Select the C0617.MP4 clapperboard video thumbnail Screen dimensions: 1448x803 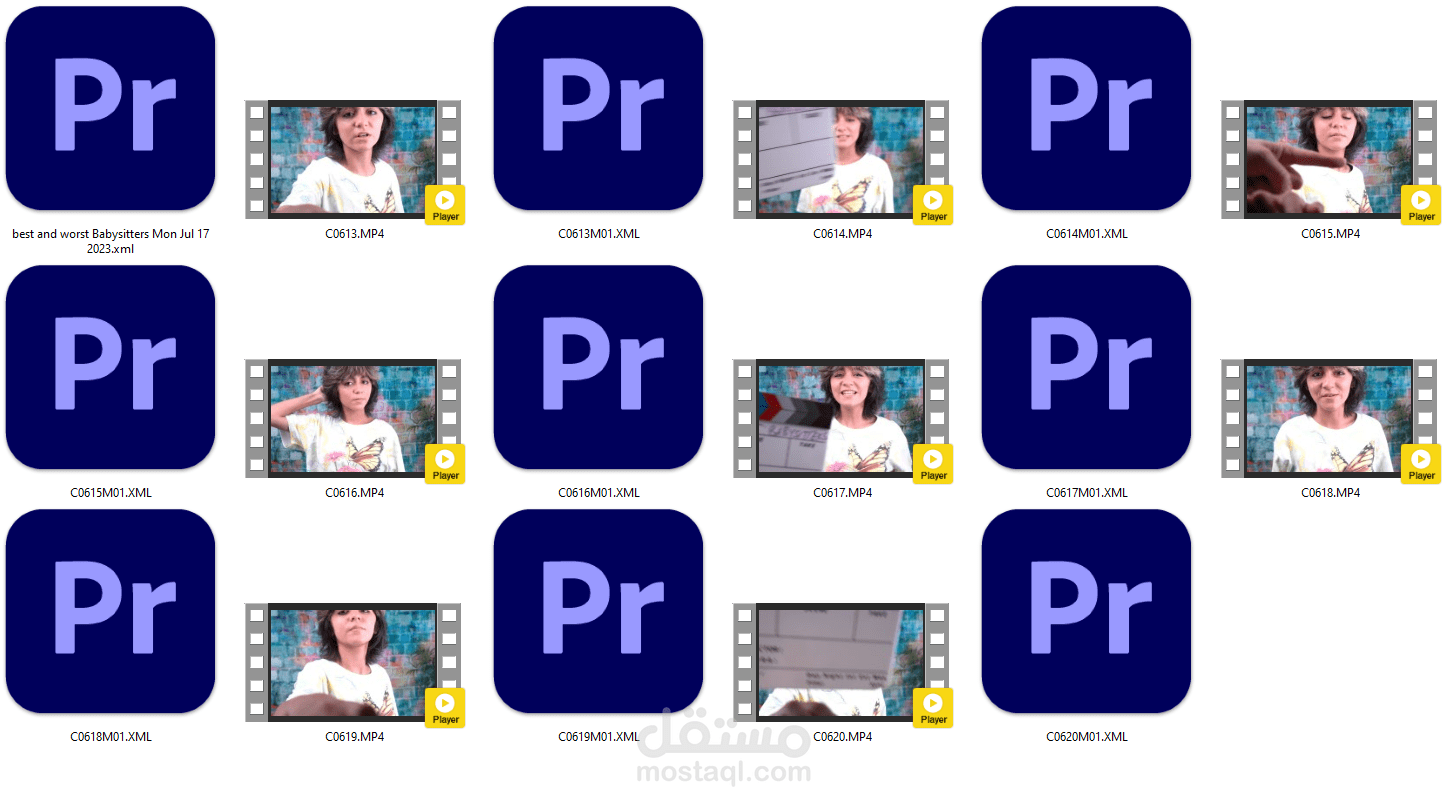point(841,418)
